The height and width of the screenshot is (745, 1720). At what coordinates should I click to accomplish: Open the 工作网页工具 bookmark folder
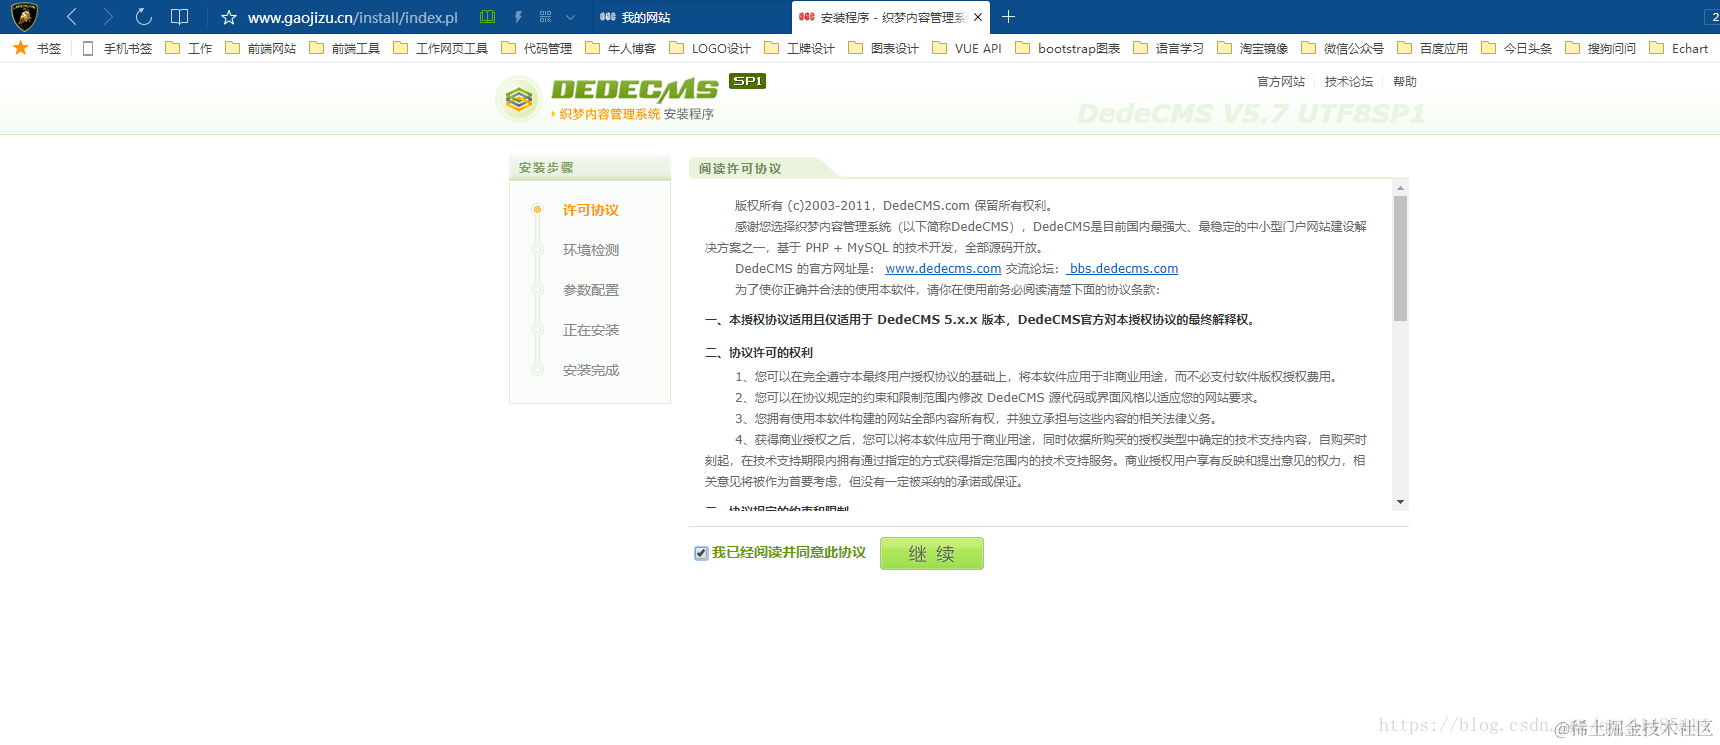click(x=441, y=48)
